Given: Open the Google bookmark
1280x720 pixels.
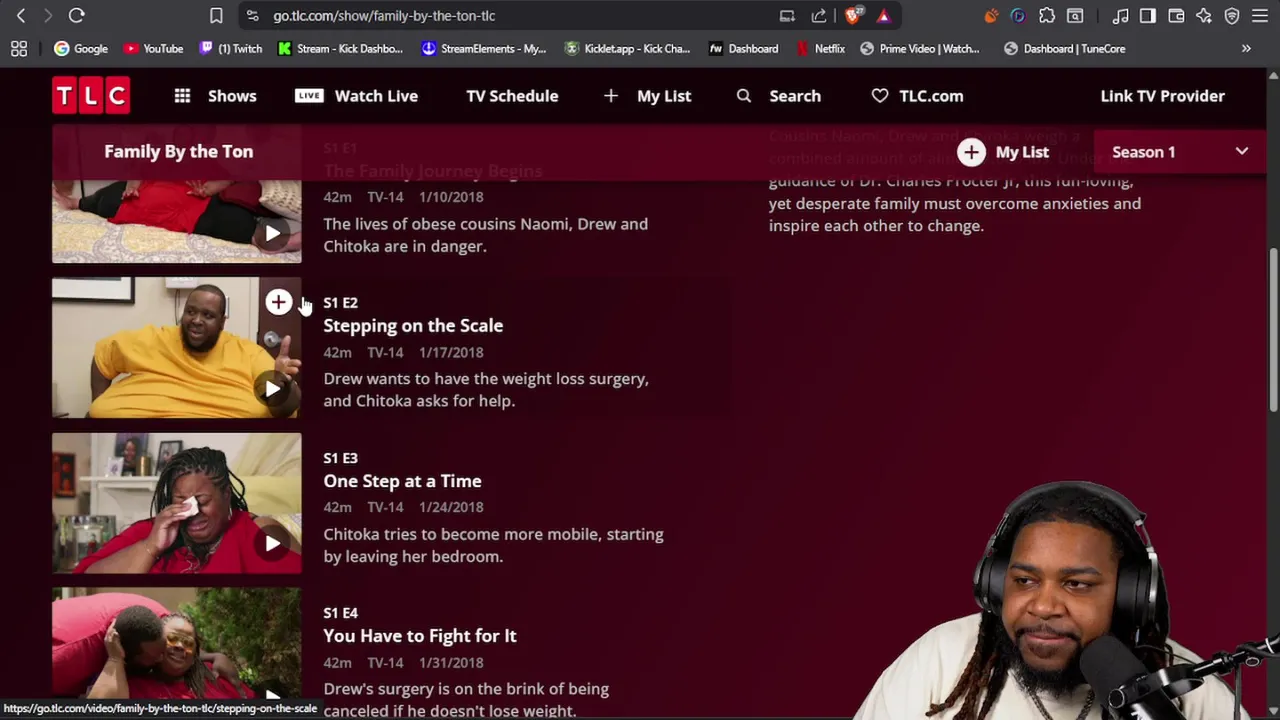Looking at the screenshot, I should [81, 49].
